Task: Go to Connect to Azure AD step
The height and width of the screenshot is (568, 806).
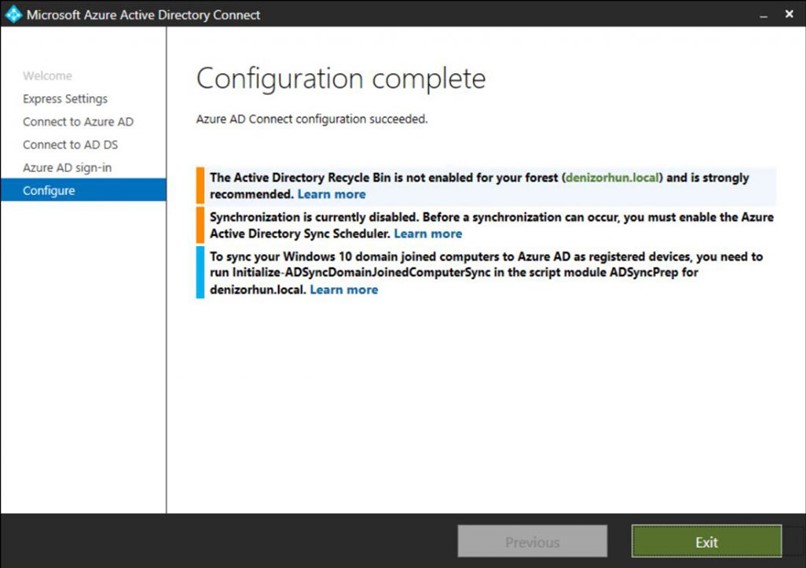Action: [78, 122]
